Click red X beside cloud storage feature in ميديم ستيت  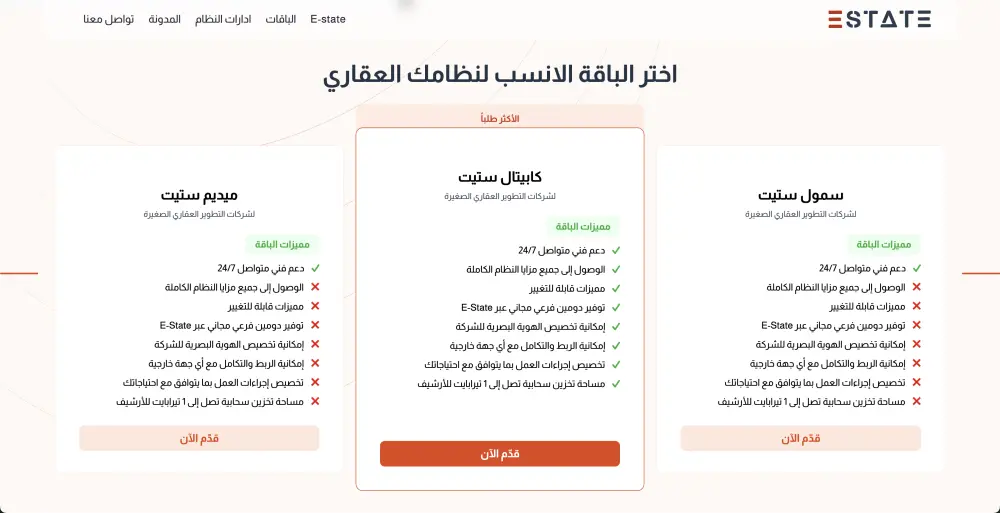315,401
